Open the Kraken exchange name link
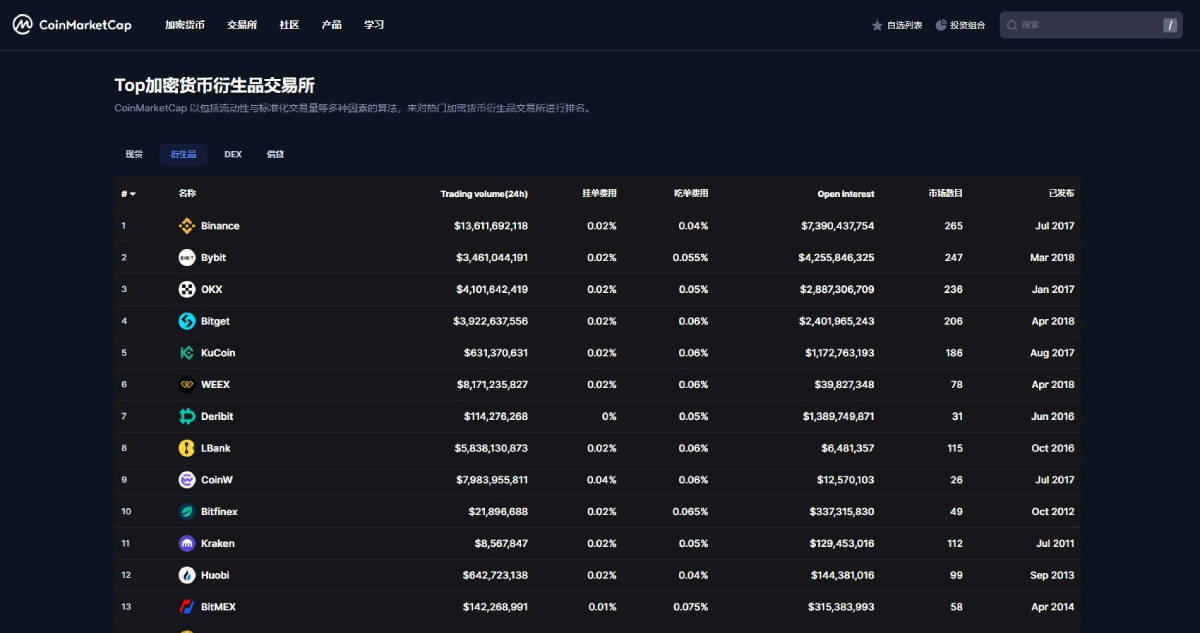1200x633 pixels. click(218, 543)
